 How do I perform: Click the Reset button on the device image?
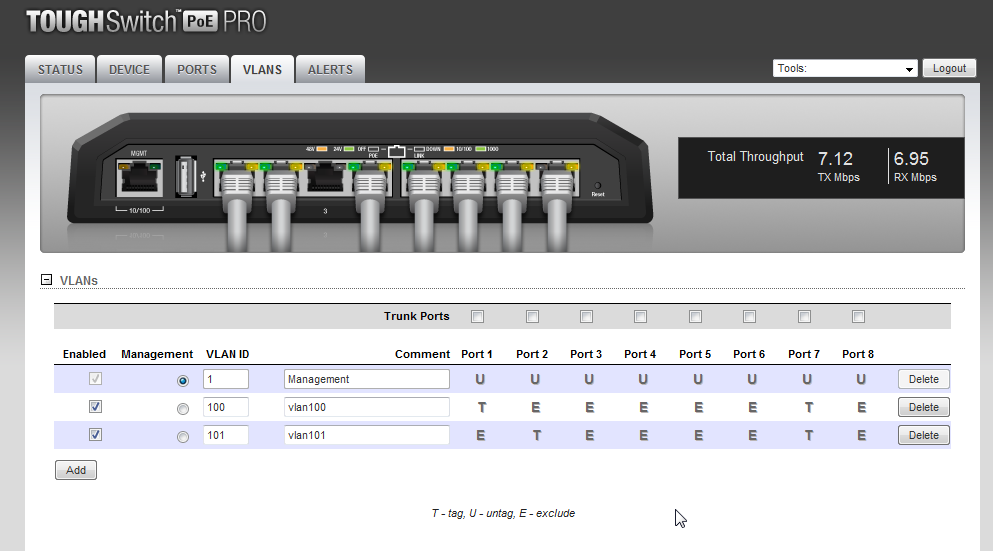(x=597, y=186)
